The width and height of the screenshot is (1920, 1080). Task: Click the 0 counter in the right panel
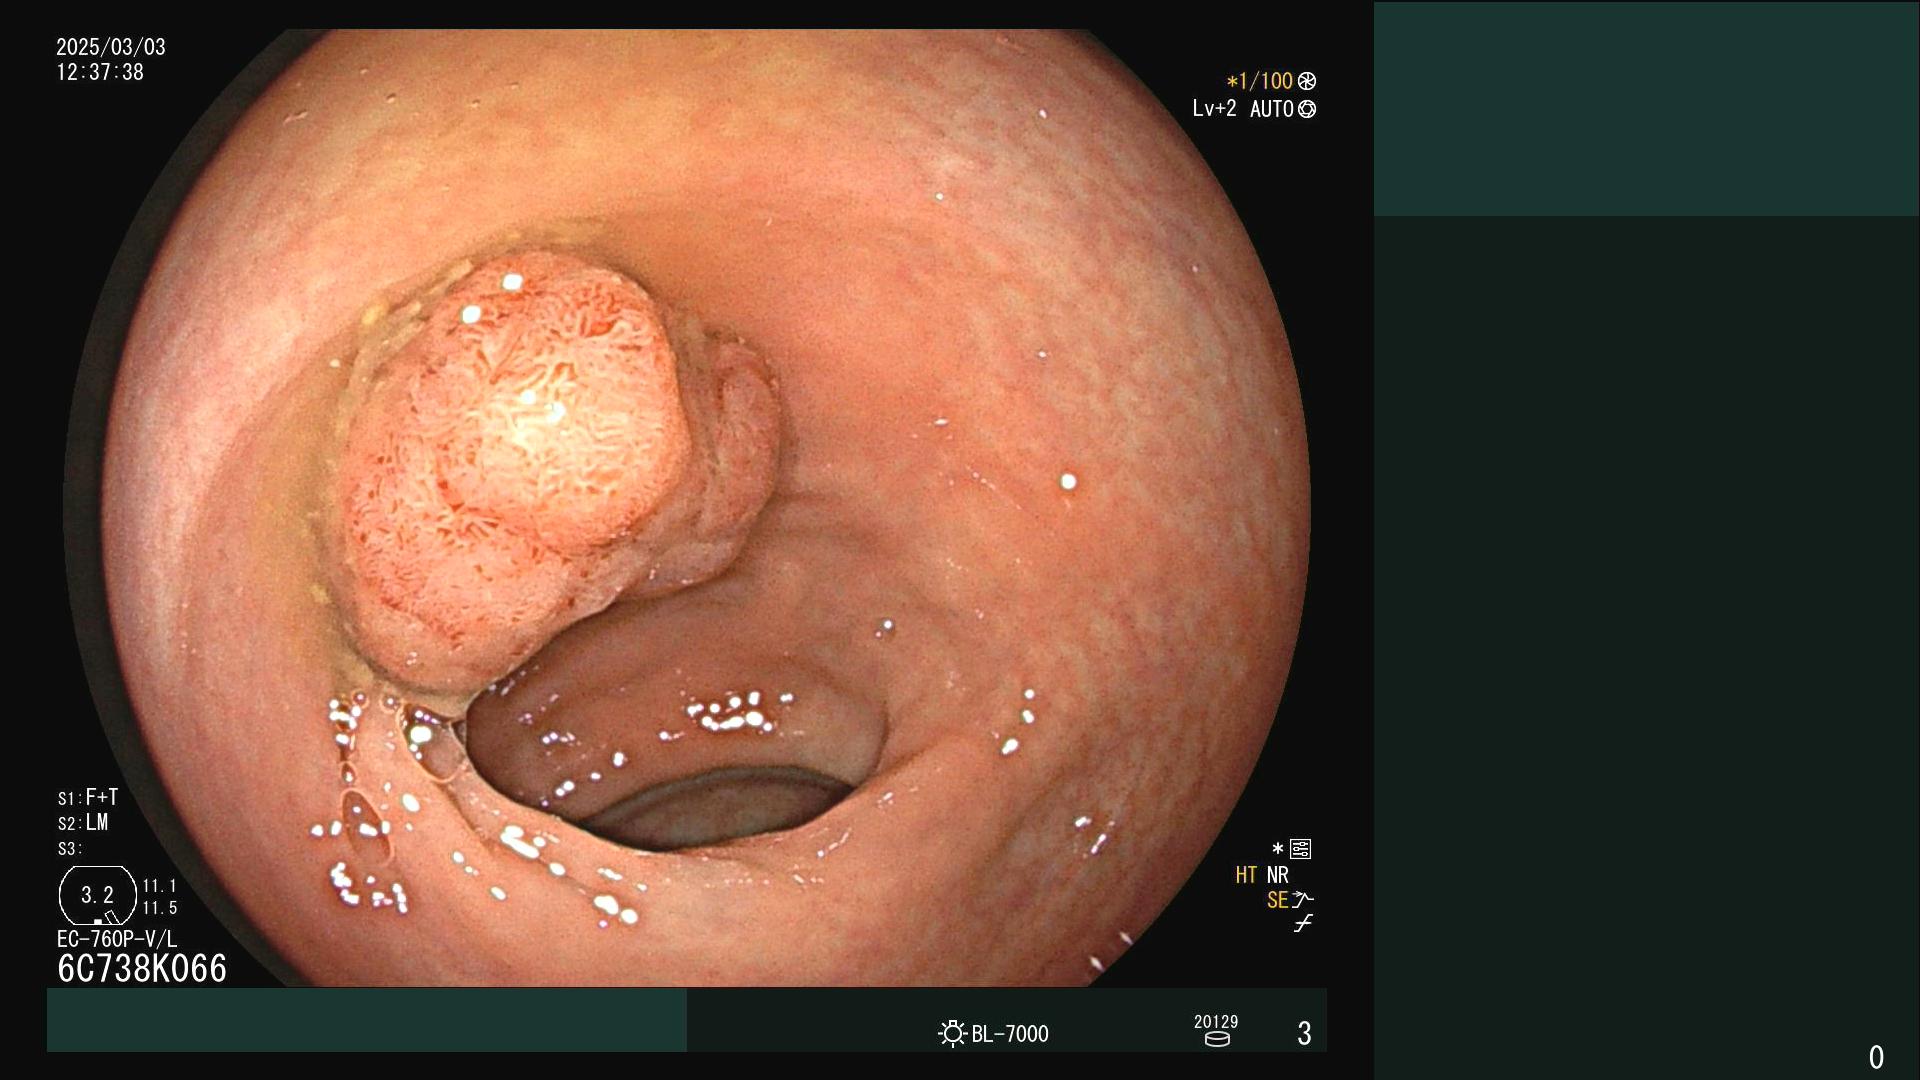tap(1876, 1057)
